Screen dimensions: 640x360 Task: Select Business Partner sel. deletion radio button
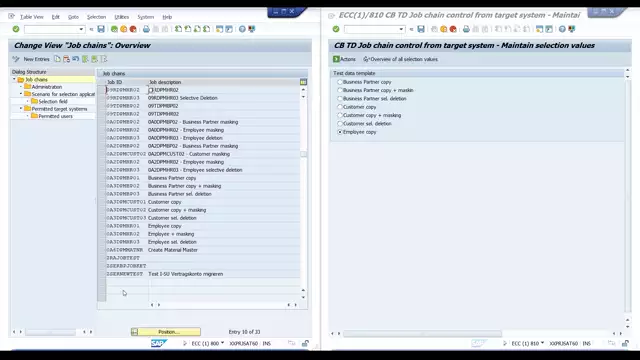coord(340,99)
